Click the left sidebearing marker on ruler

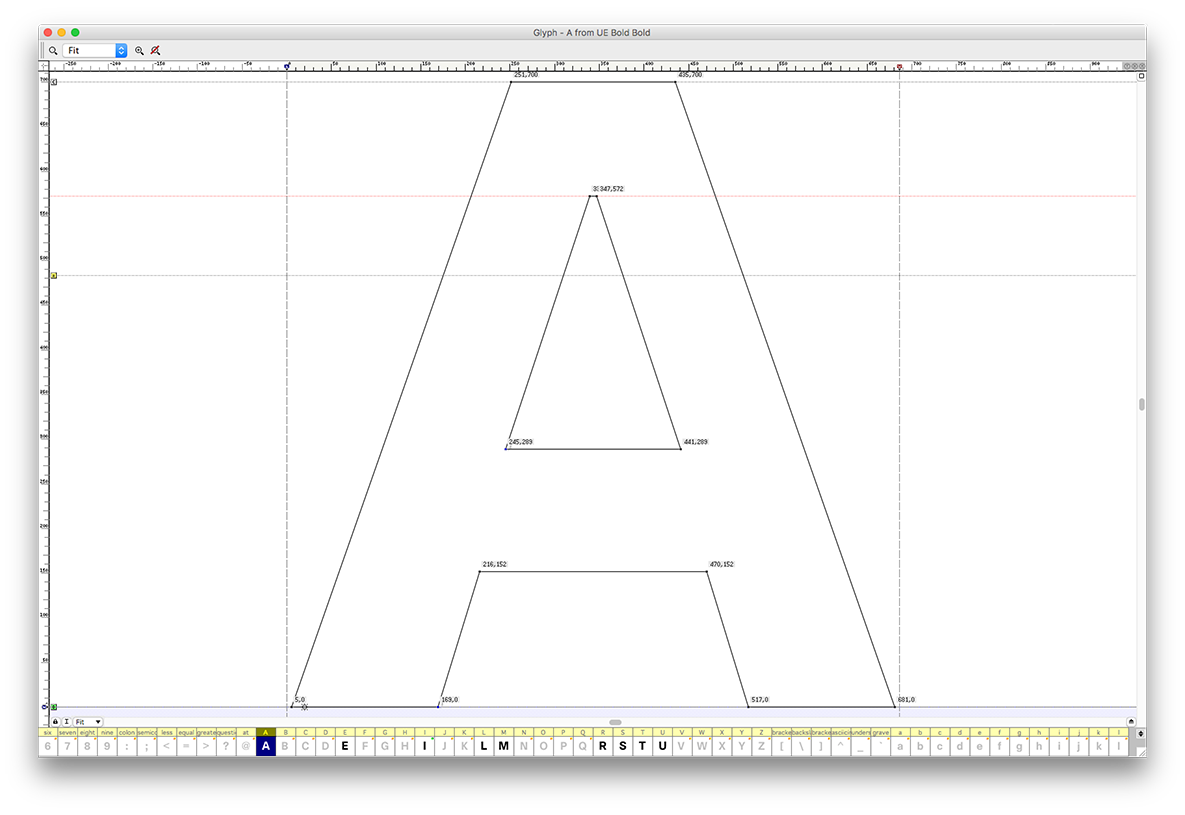point(287,67)
